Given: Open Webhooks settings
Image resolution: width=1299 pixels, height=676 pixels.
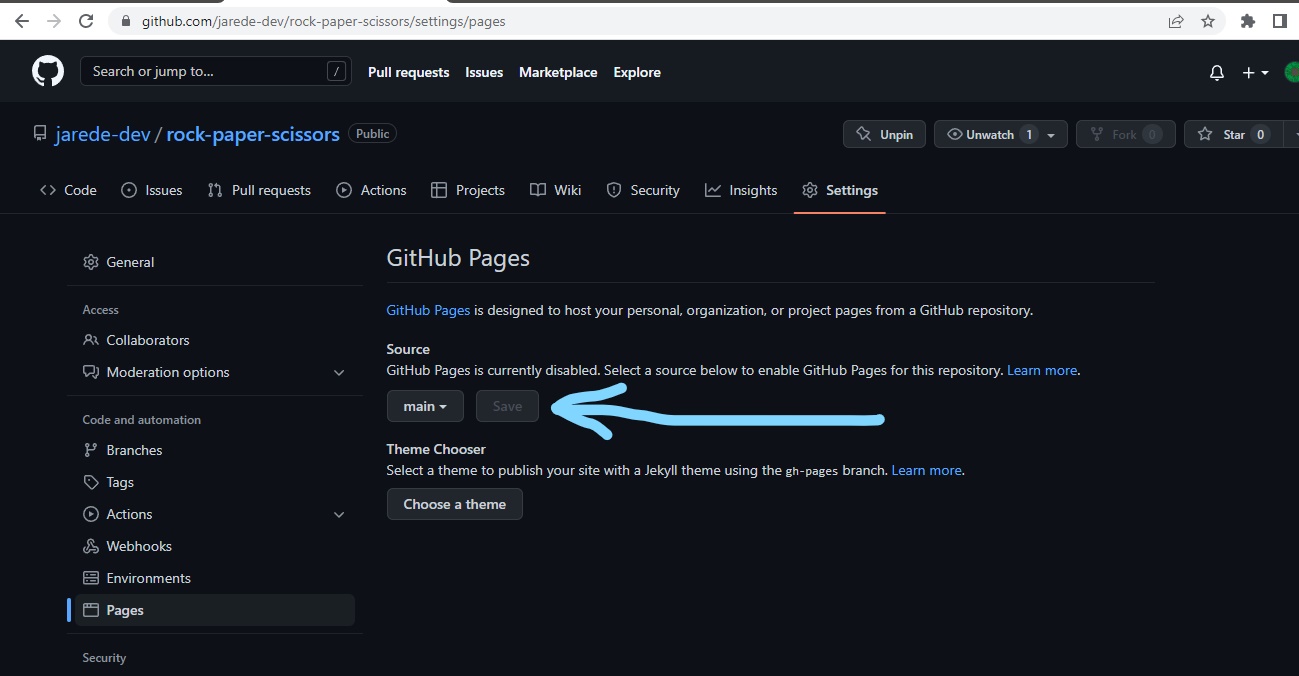Looking at the screenshot, I should (214, 546).
